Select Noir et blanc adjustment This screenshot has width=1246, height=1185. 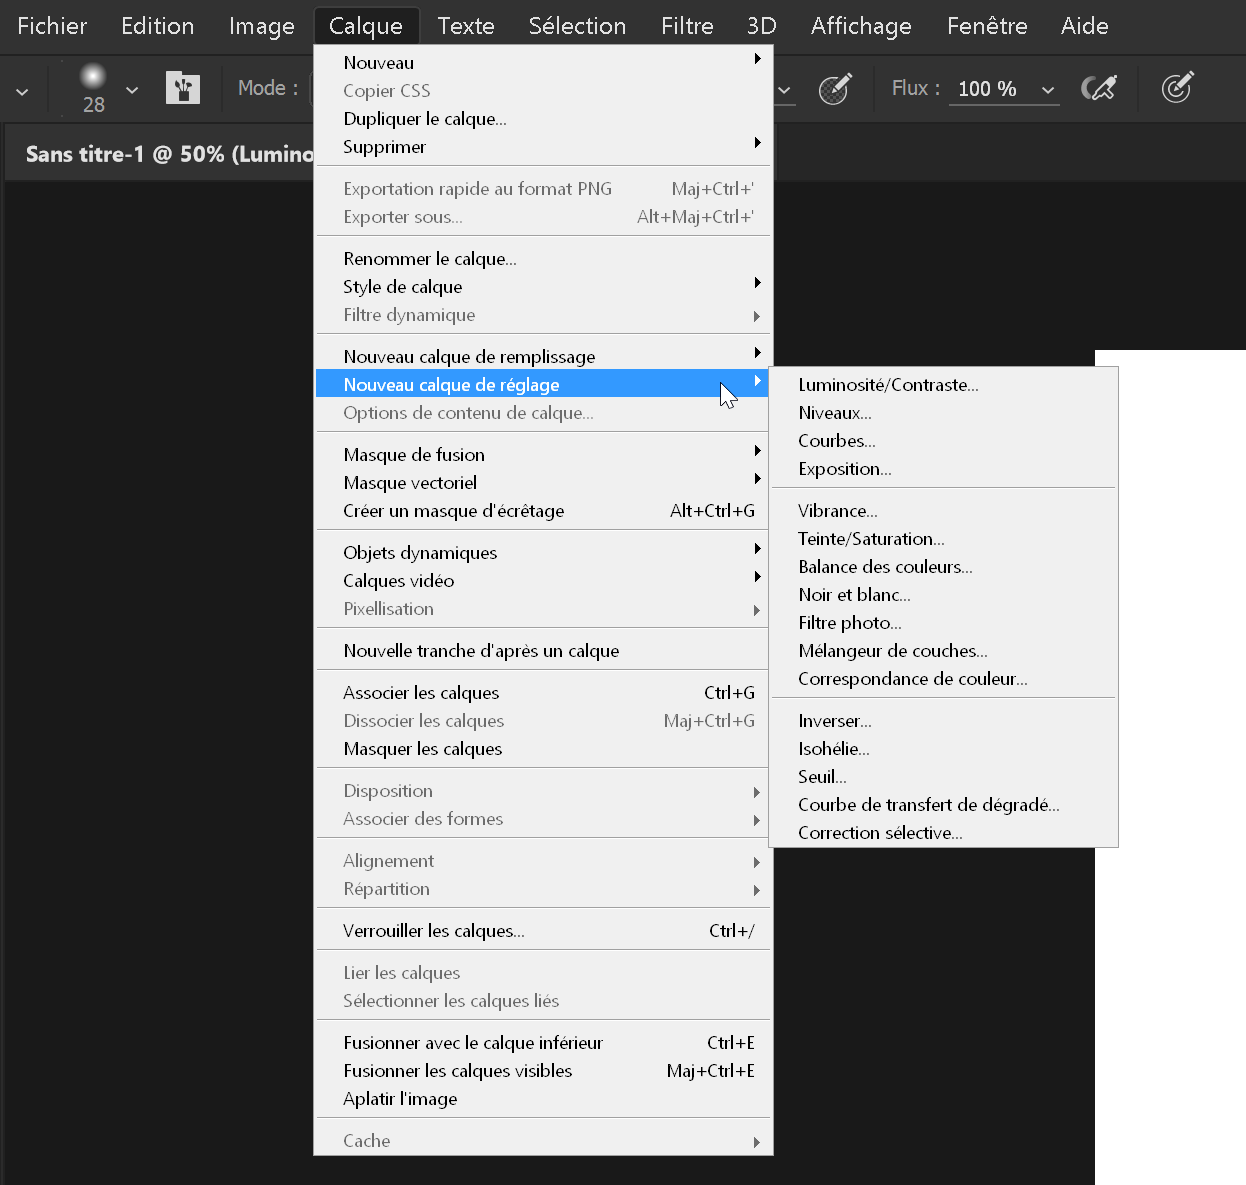pyautogui.click(x=854, y=595)
